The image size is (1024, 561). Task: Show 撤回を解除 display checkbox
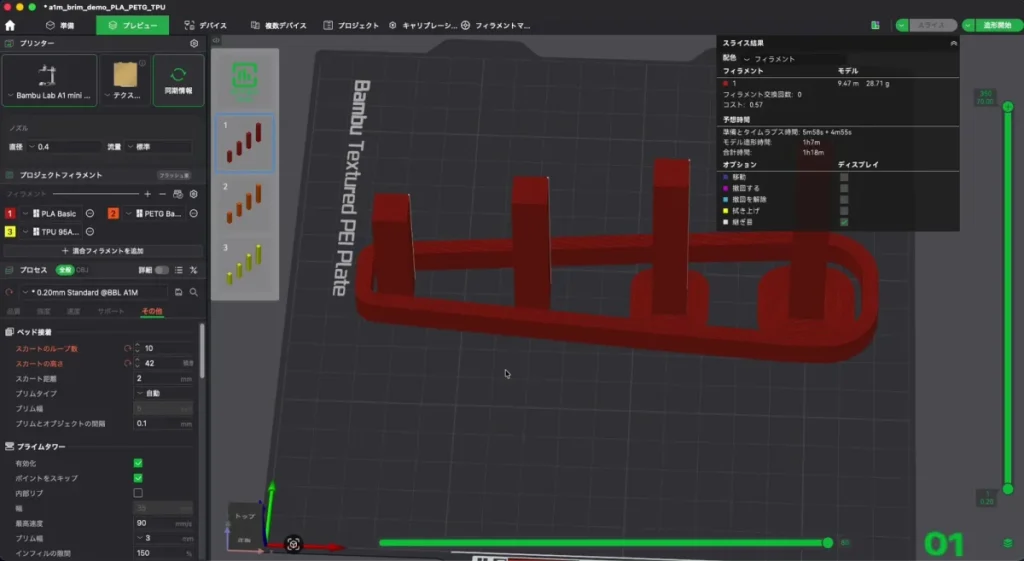[x=844, y=199]
